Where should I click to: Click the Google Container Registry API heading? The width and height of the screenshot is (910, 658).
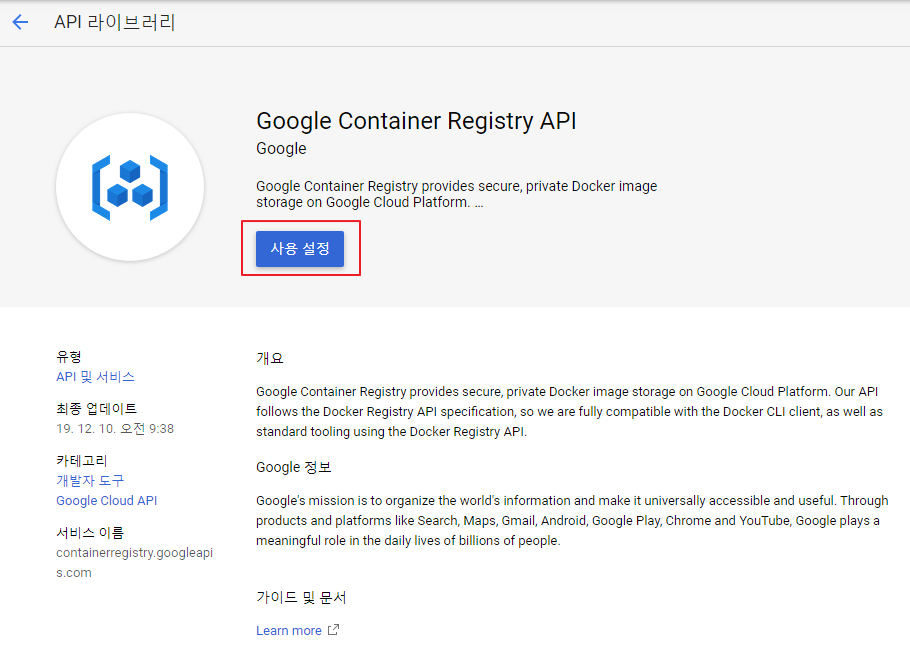point(416,121)
